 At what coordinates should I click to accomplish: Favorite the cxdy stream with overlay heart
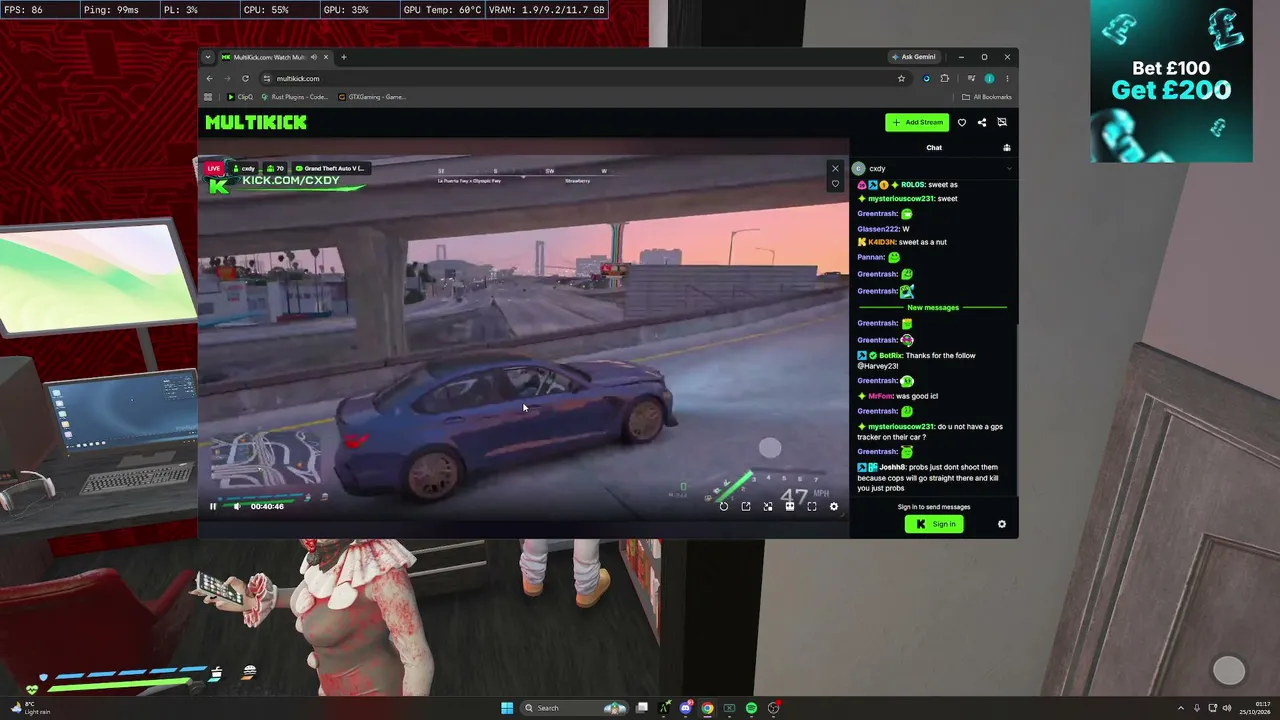click(x=835, y=184)
